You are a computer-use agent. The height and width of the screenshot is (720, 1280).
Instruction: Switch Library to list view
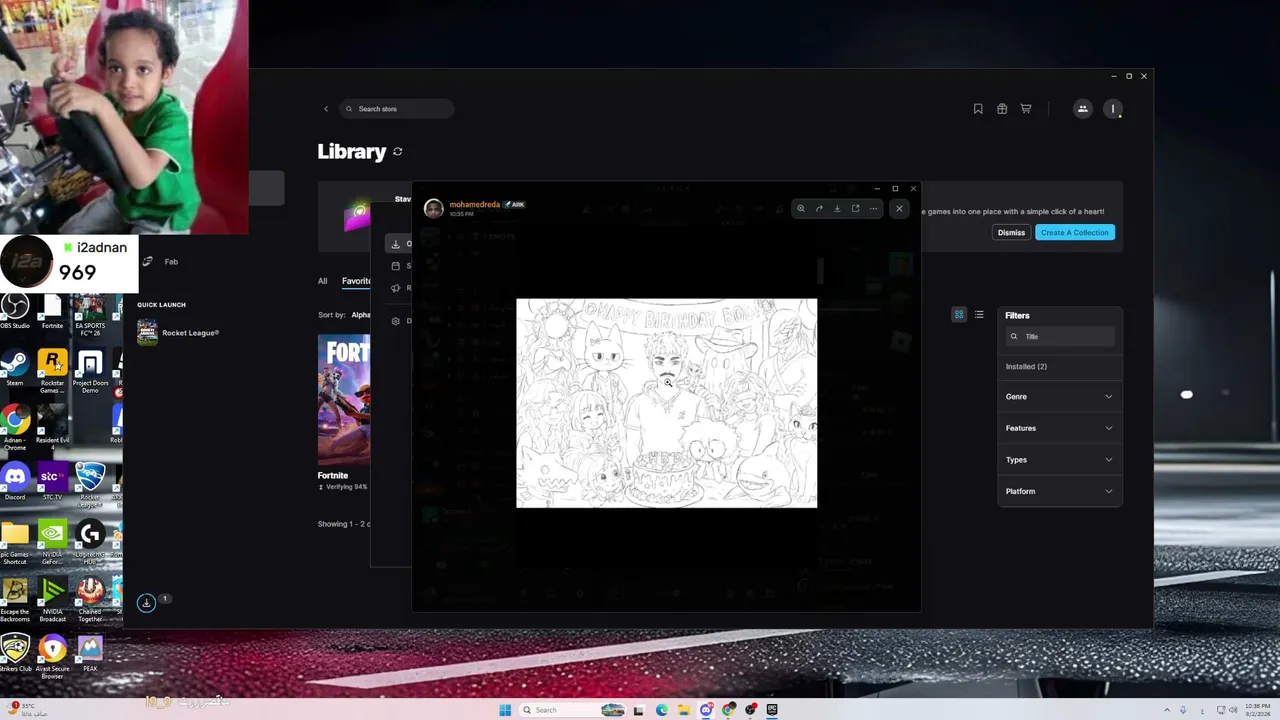coord(979,315)
